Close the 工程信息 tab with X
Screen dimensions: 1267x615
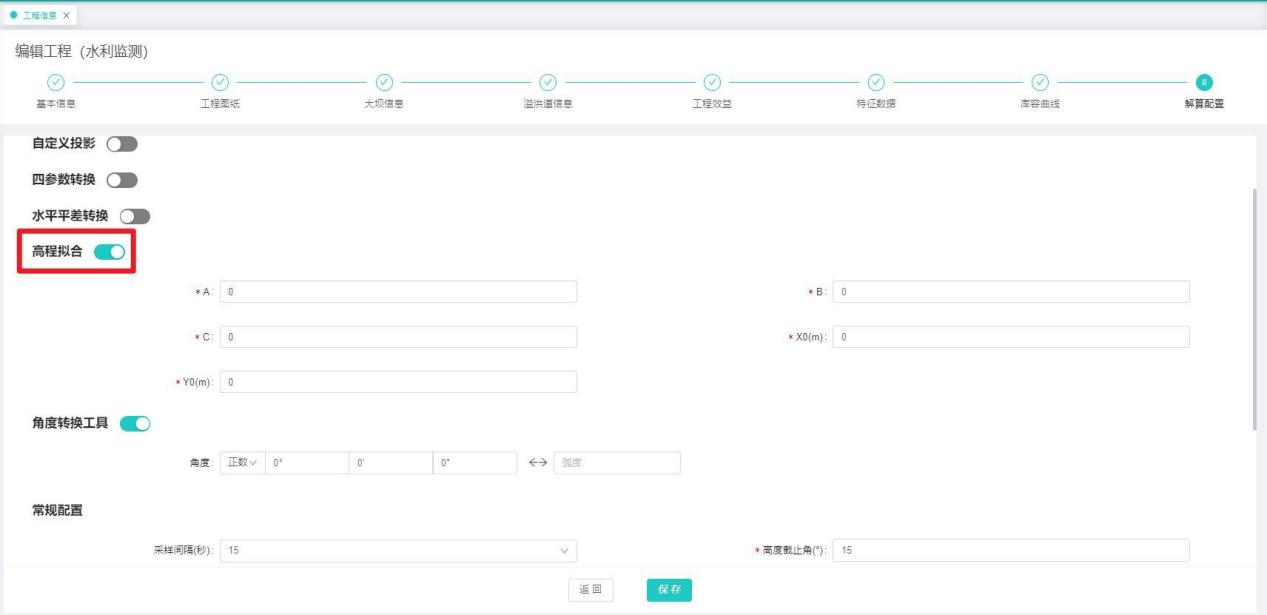(67, 15)
